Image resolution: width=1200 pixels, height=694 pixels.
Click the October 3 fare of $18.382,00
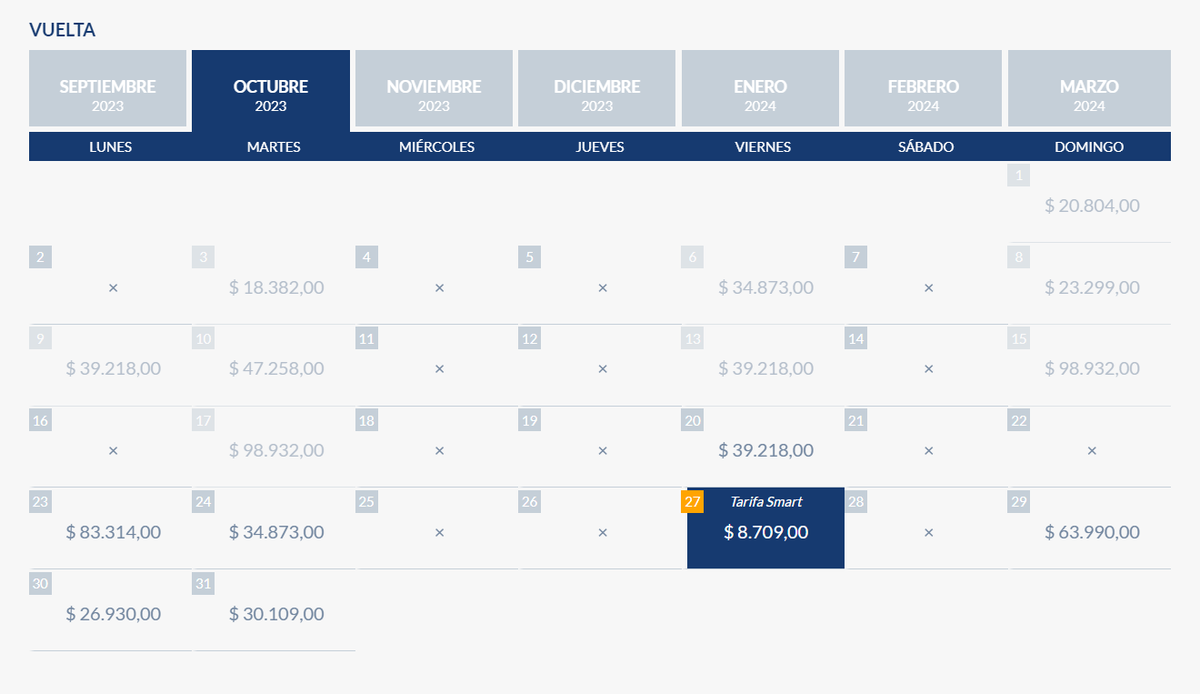276,287
